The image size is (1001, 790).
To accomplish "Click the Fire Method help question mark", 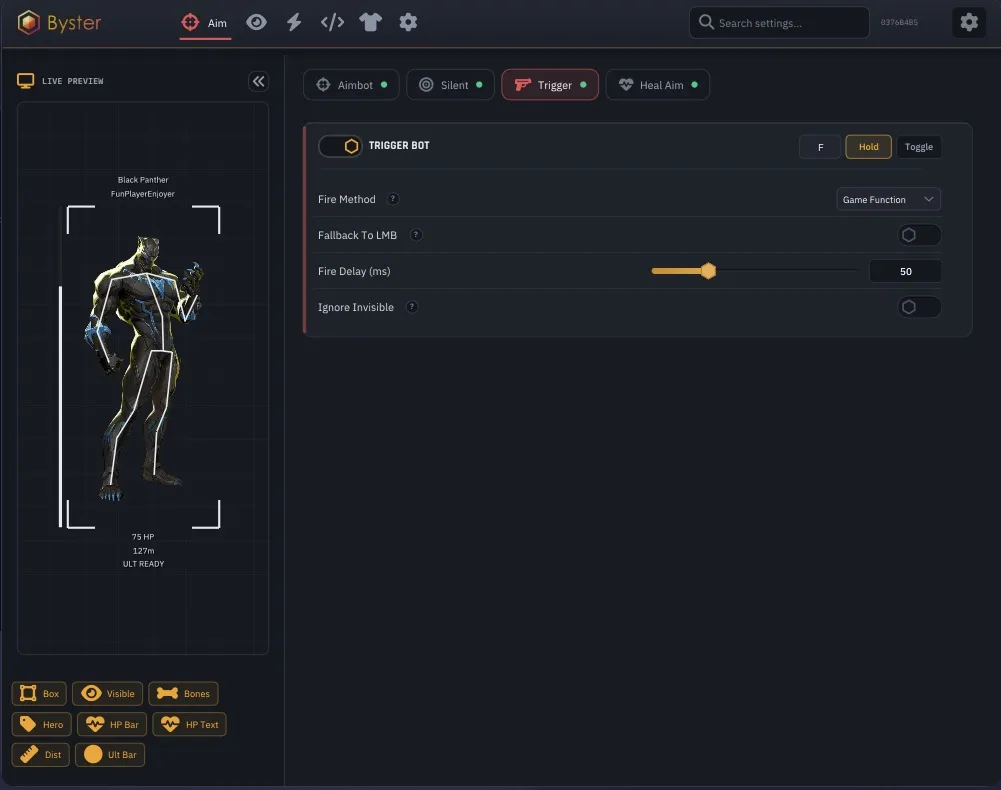I will click(x=393, y=199).
